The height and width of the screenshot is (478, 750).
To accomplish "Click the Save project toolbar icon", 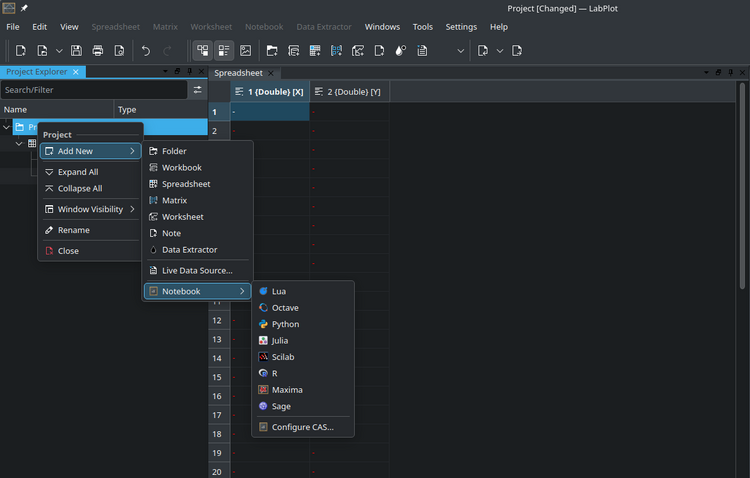I will click(77, 50).
